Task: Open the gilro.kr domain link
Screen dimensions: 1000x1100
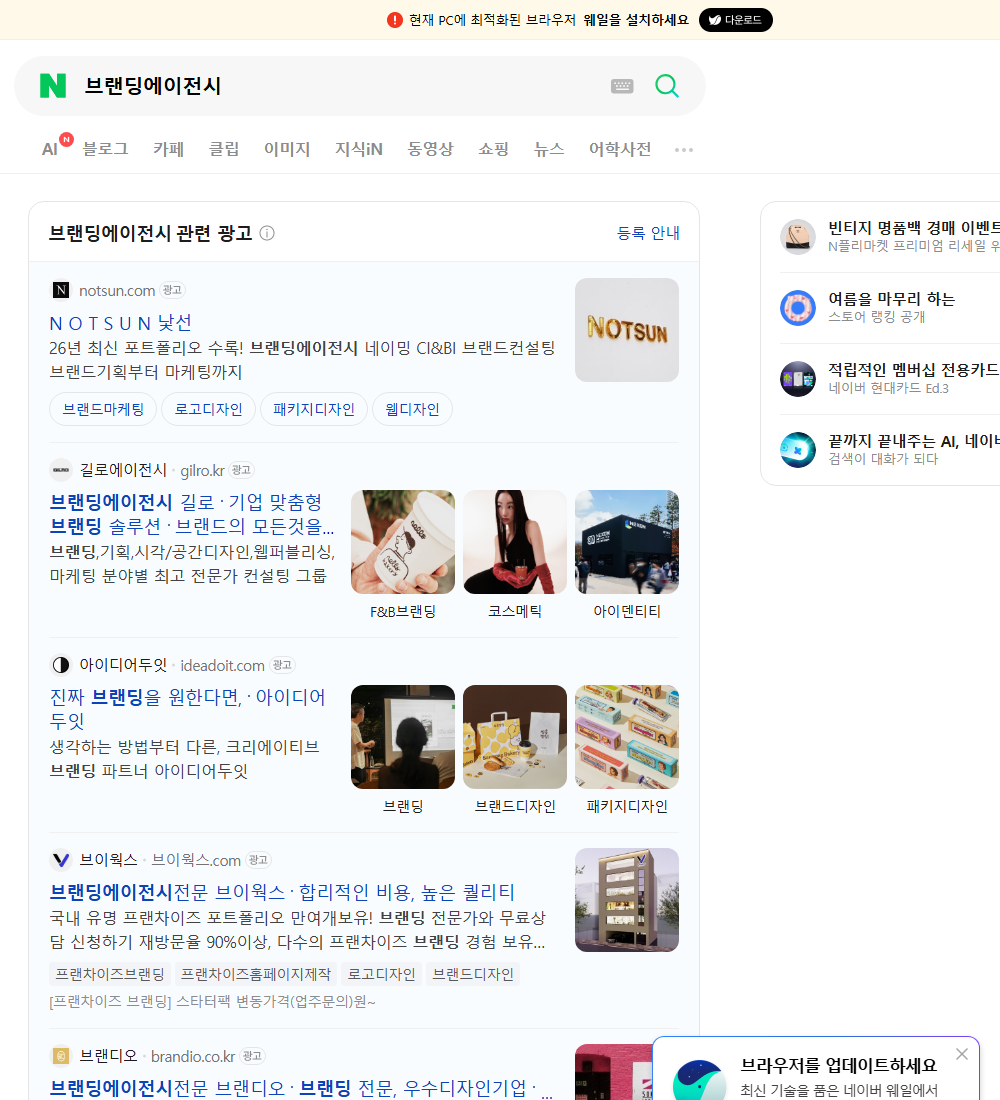Action: (202, 470)
